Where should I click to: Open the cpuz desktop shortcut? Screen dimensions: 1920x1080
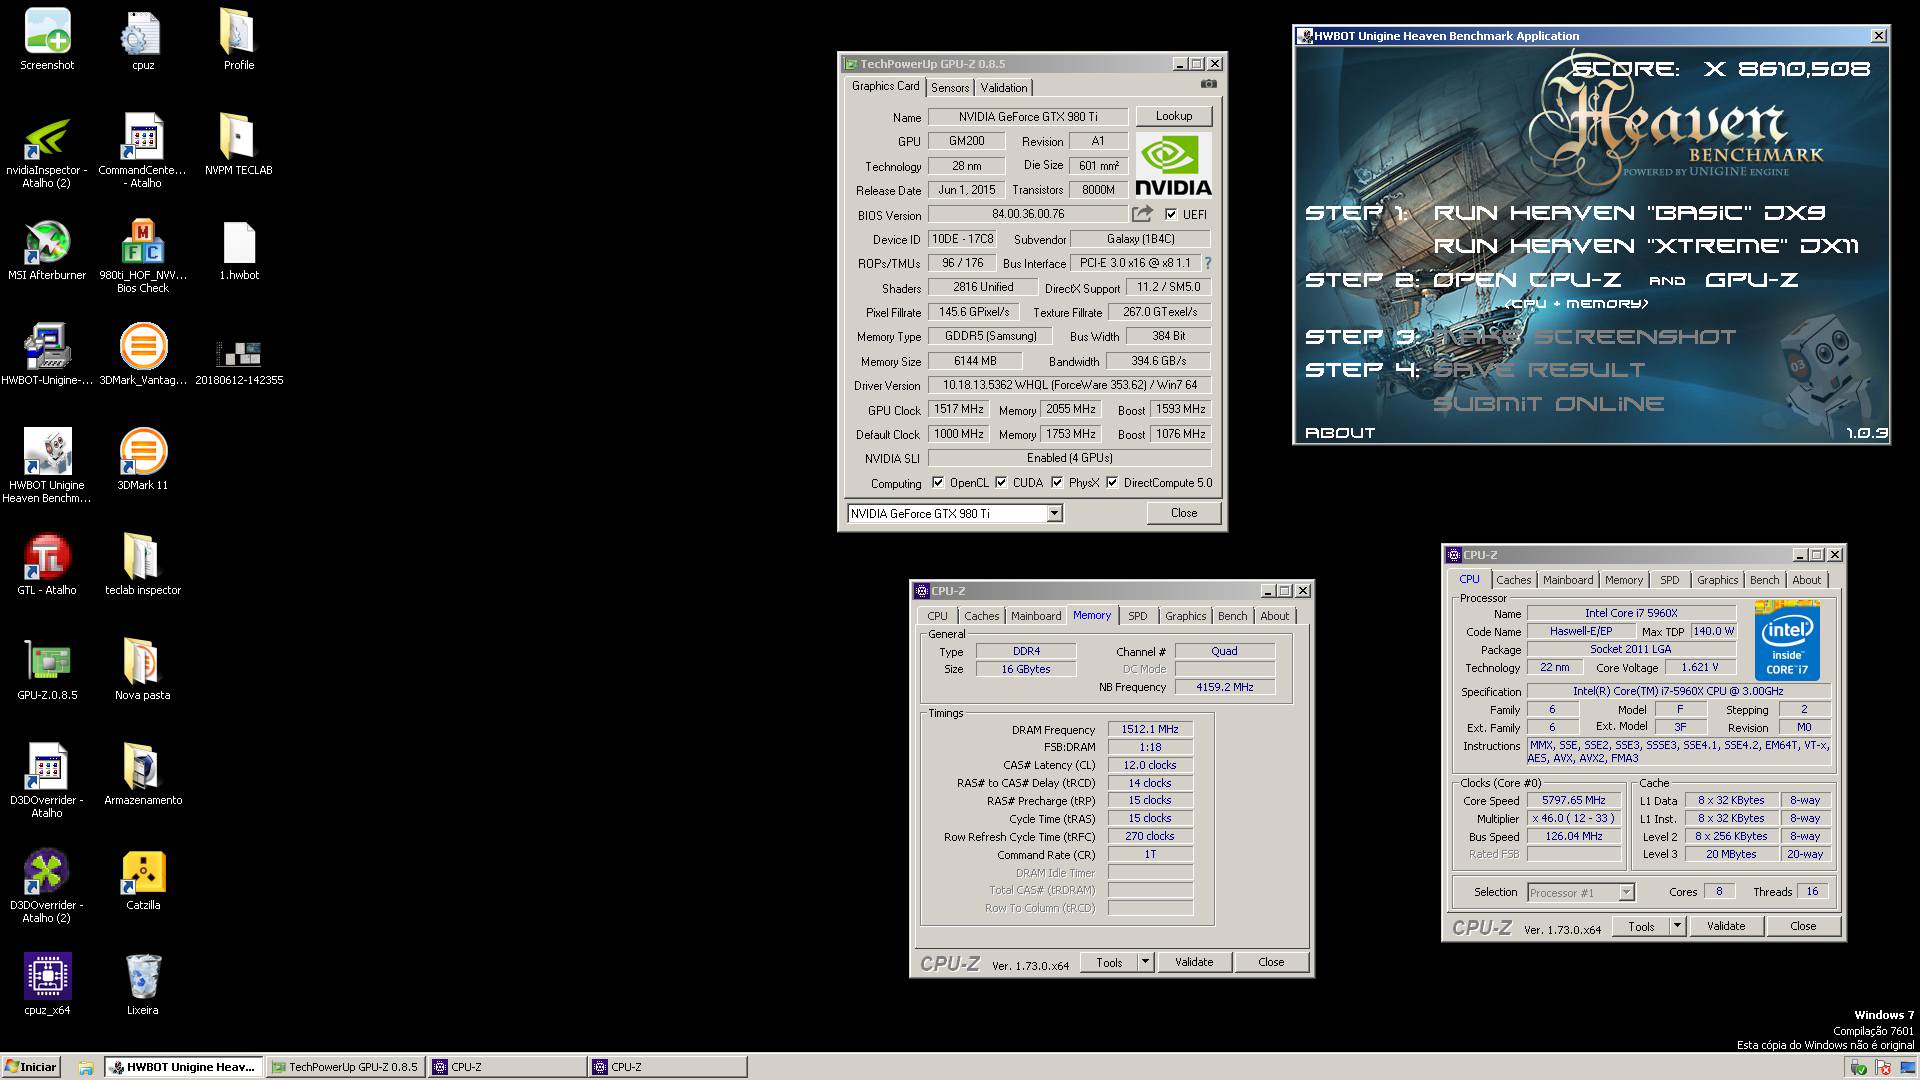click(143, 40)
